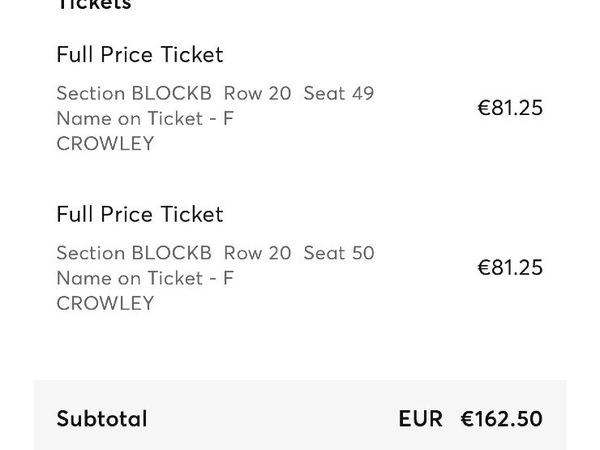Select CROWLEY under the Seat 49 ticket
Screen dimensions: 600x450
[x=105, y=144]
